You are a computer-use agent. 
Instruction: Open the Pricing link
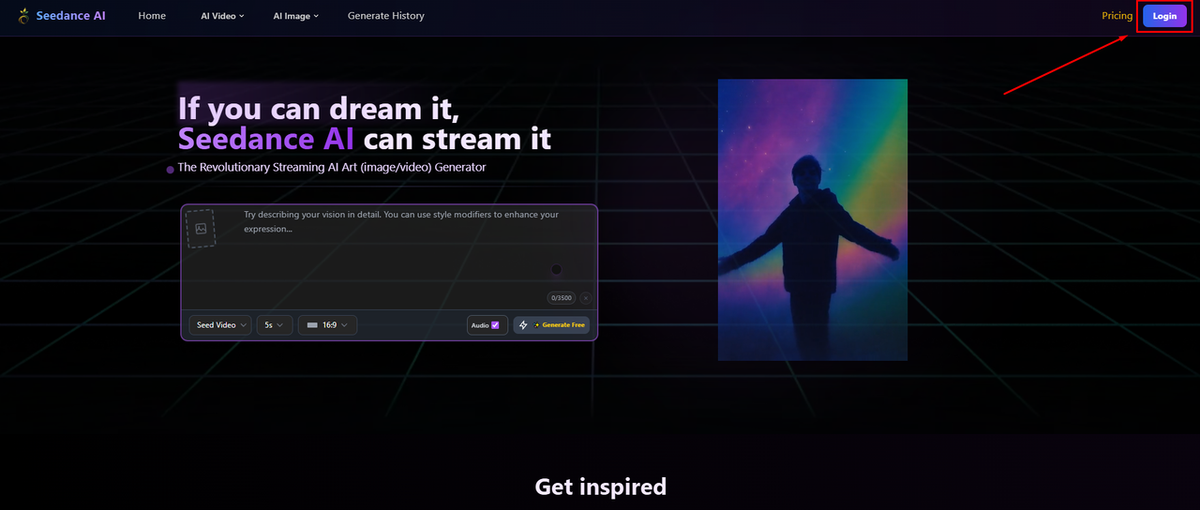[1117, 16]
